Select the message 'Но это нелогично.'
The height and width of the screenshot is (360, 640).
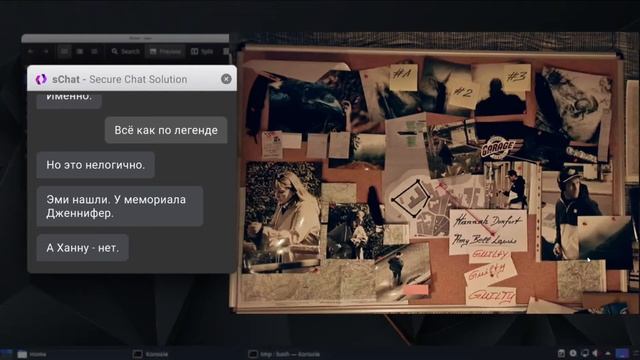click(96, 165)
